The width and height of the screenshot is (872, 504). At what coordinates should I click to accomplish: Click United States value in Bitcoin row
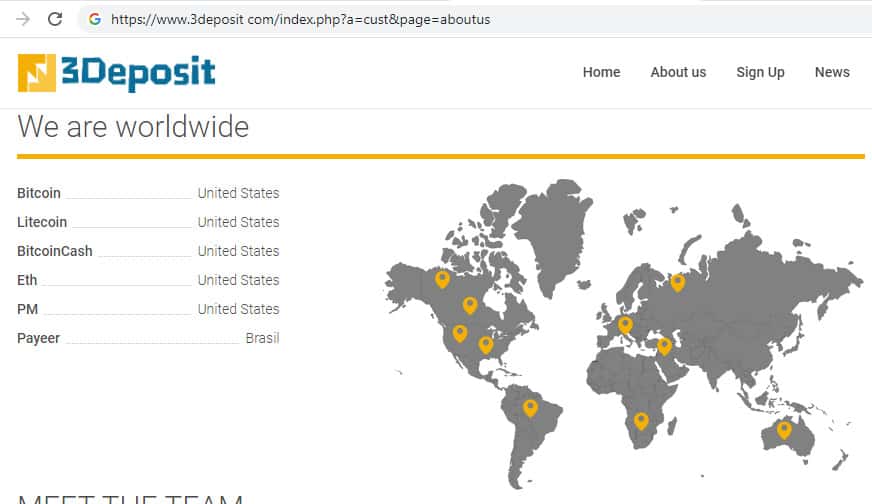pyautogui.click(x=239, y=193)
